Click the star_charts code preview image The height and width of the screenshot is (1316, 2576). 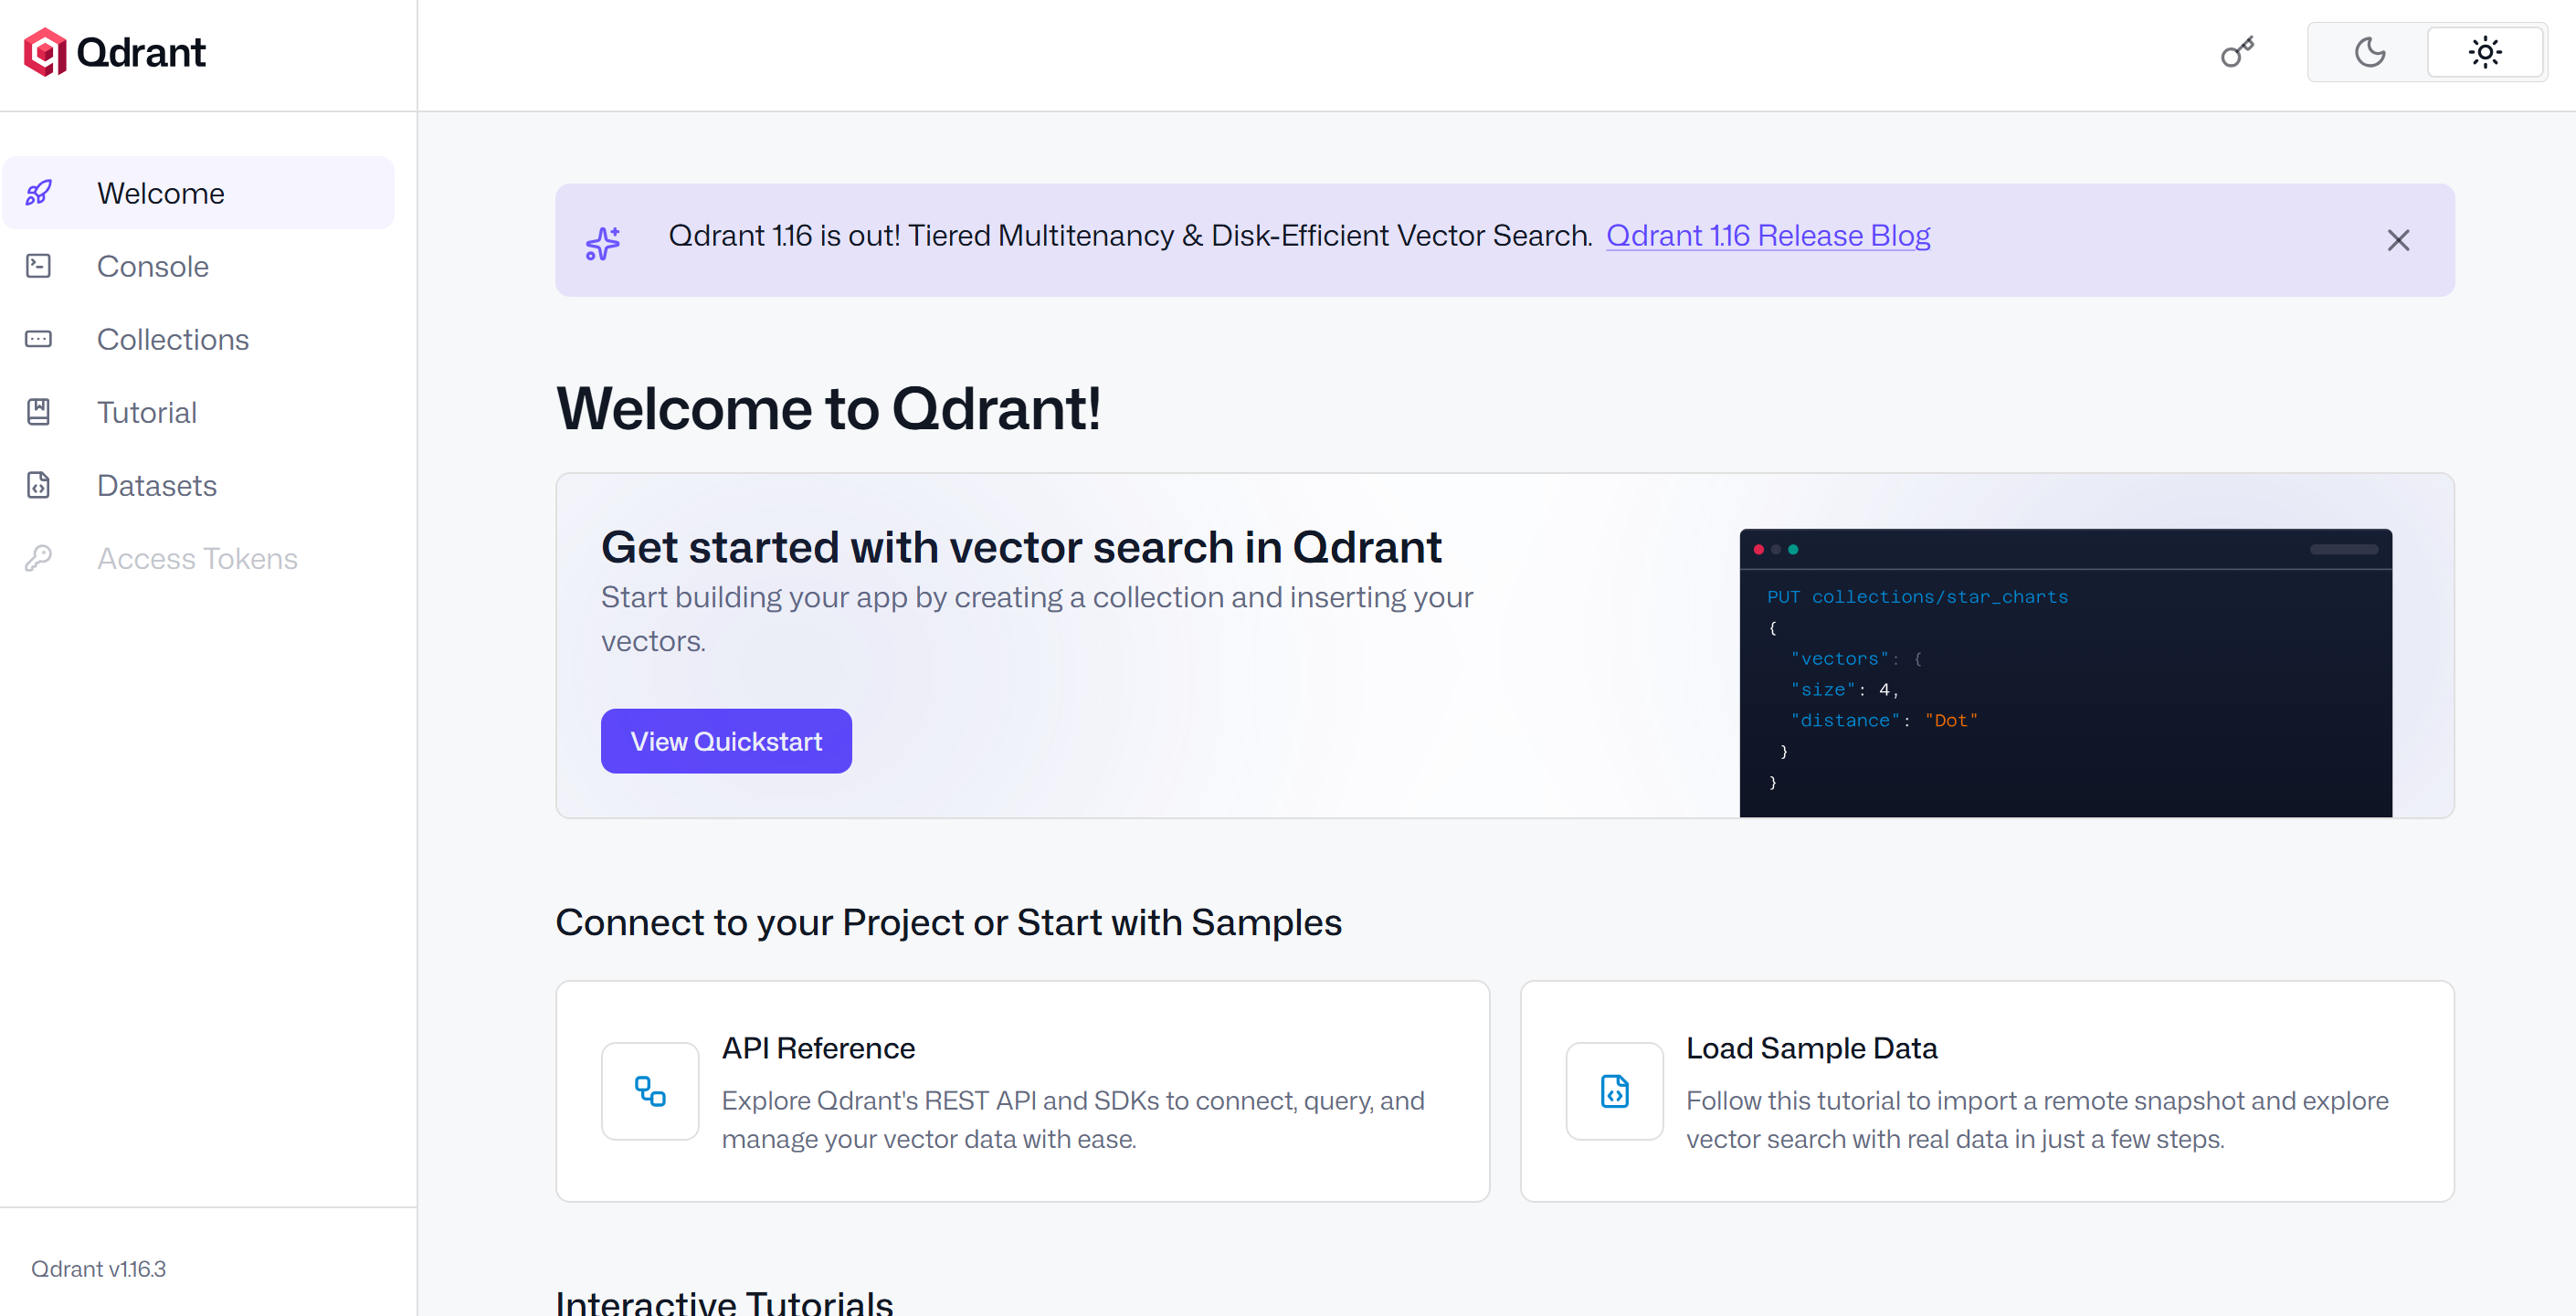2065,673
